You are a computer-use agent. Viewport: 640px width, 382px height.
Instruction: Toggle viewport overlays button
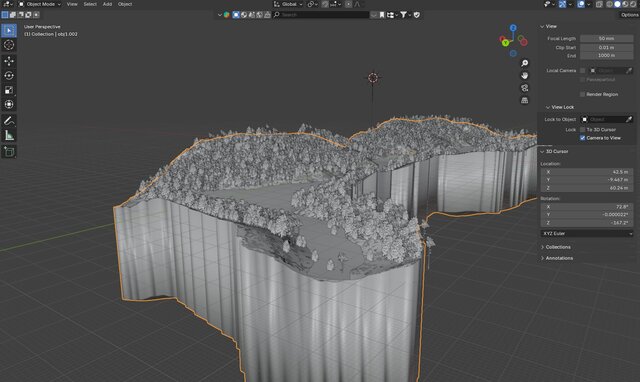tap(581, 4)
